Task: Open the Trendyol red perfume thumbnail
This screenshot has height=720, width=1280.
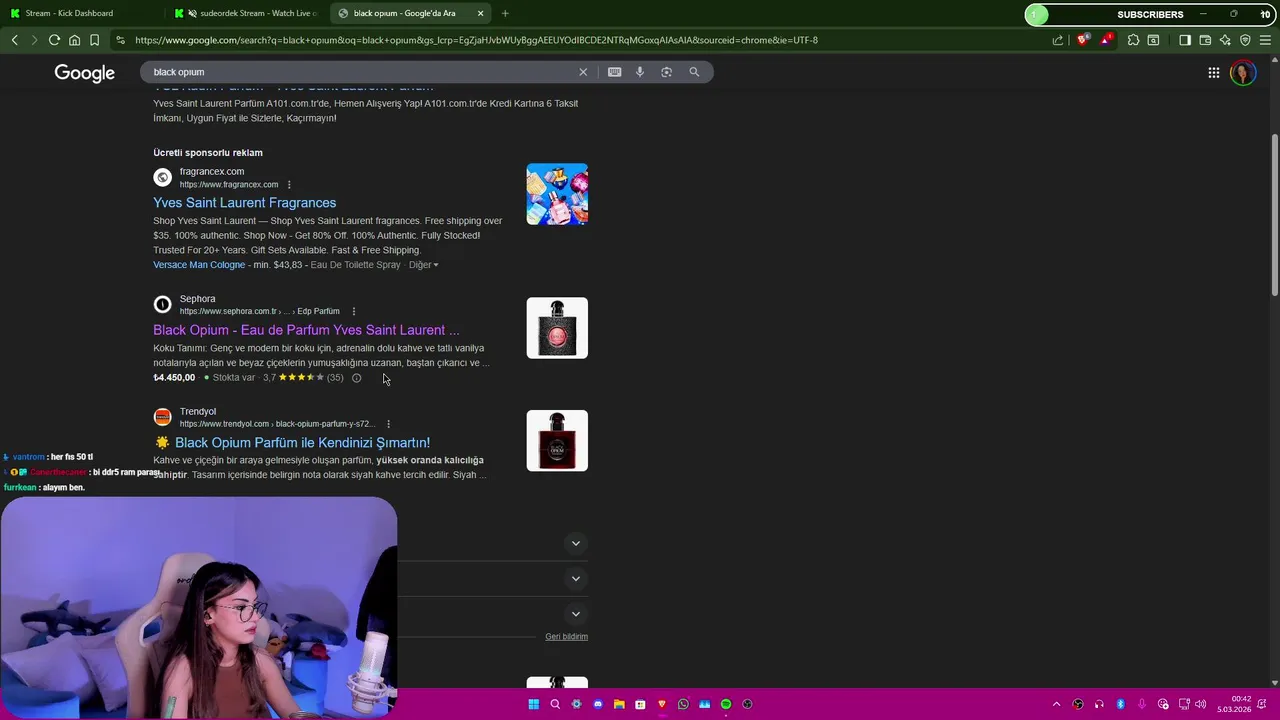Action: click(557, 441)
